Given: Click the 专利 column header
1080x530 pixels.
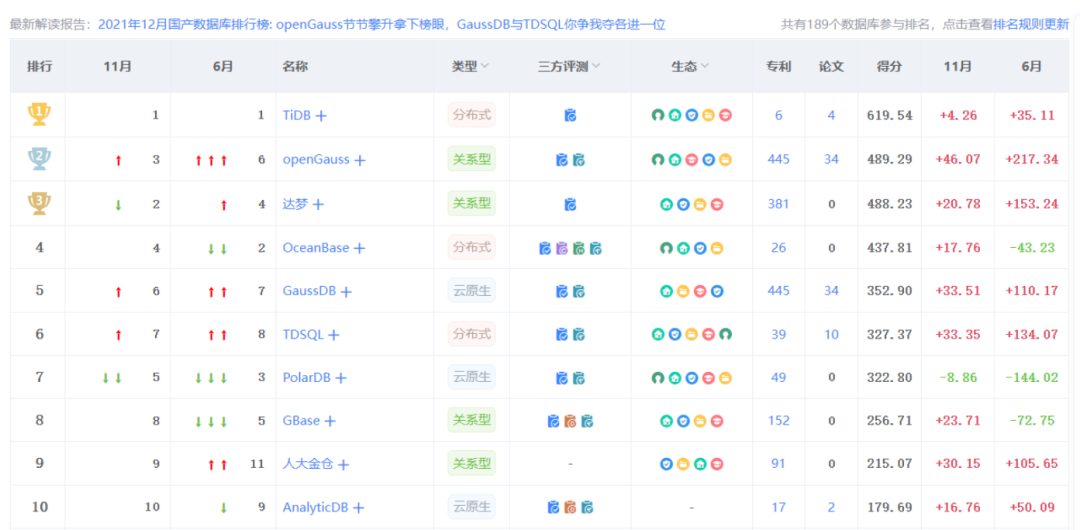Looking at the screenshot, I should click(x=778, y=67).
